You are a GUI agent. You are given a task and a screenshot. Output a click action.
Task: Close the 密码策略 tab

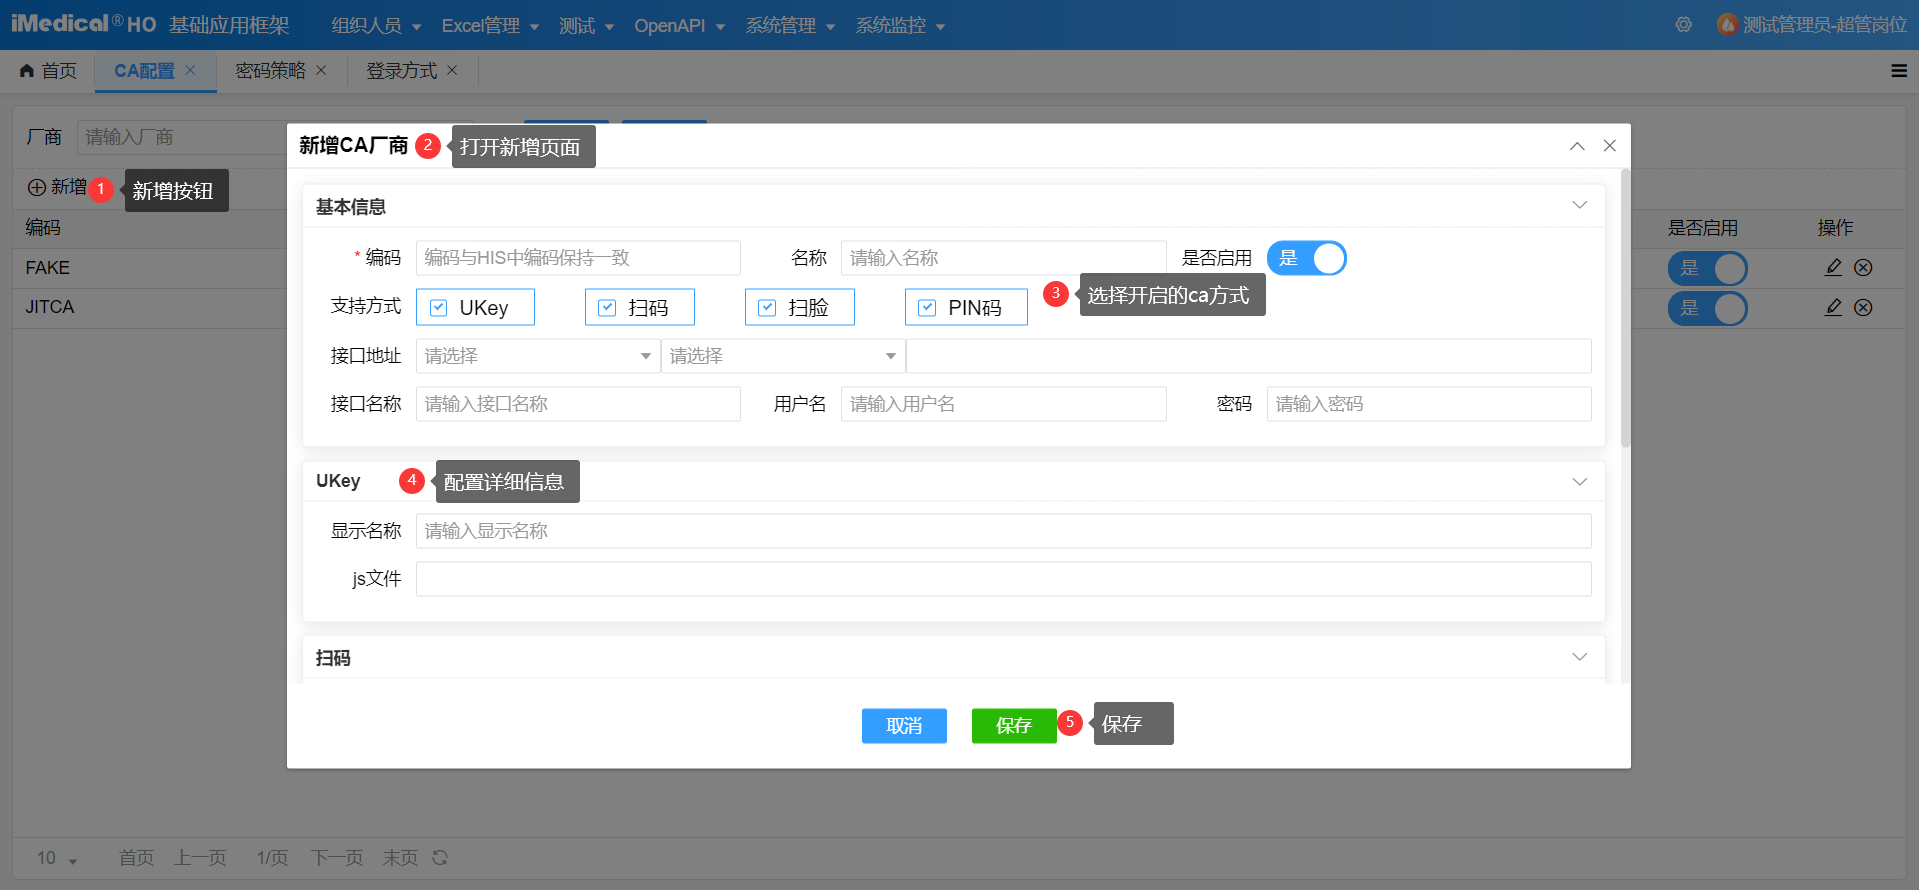(321, 70)
